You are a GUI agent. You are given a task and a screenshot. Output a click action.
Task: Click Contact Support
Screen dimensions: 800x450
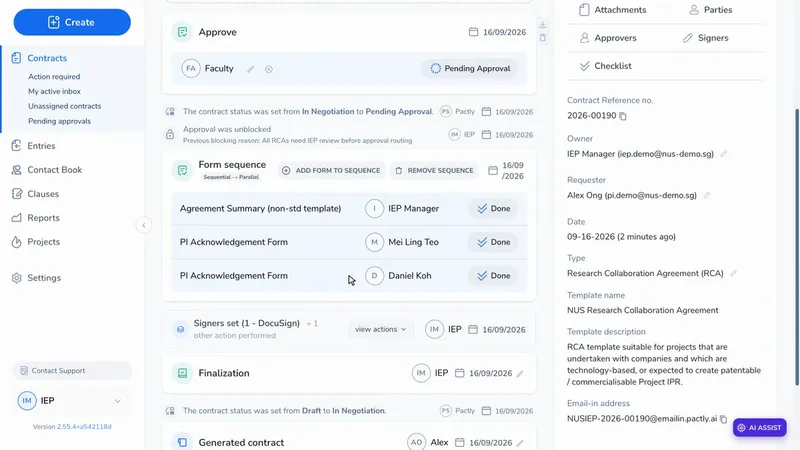[72, 371]
